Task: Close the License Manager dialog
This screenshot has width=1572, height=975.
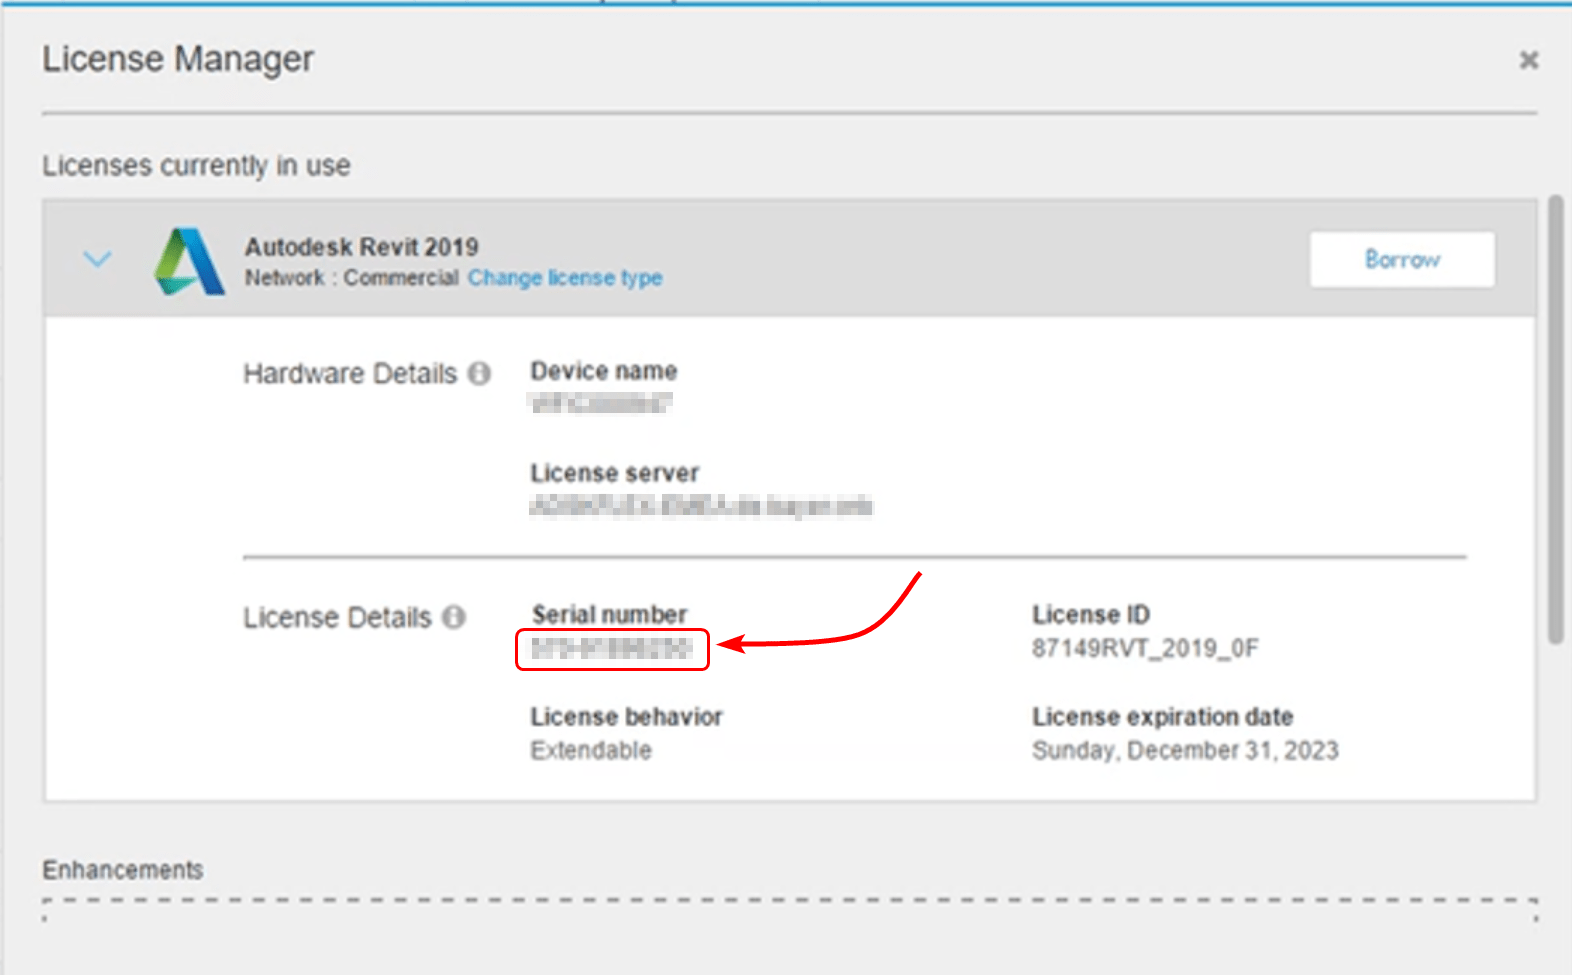Action: (x=1529, y=60)
